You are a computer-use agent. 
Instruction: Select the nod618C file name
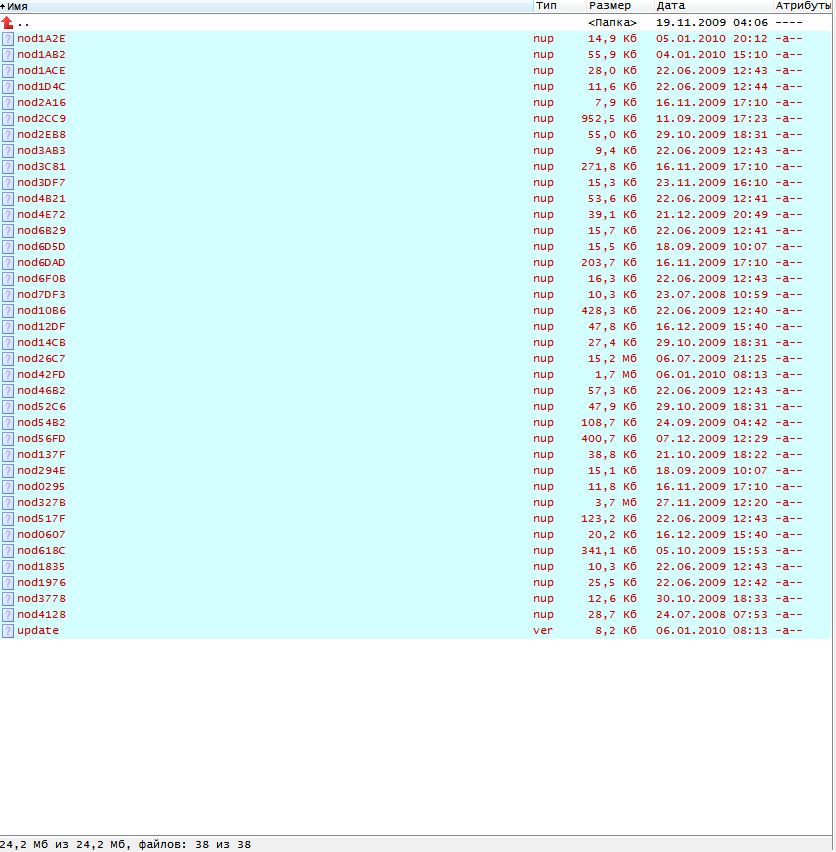pos(41,551)
